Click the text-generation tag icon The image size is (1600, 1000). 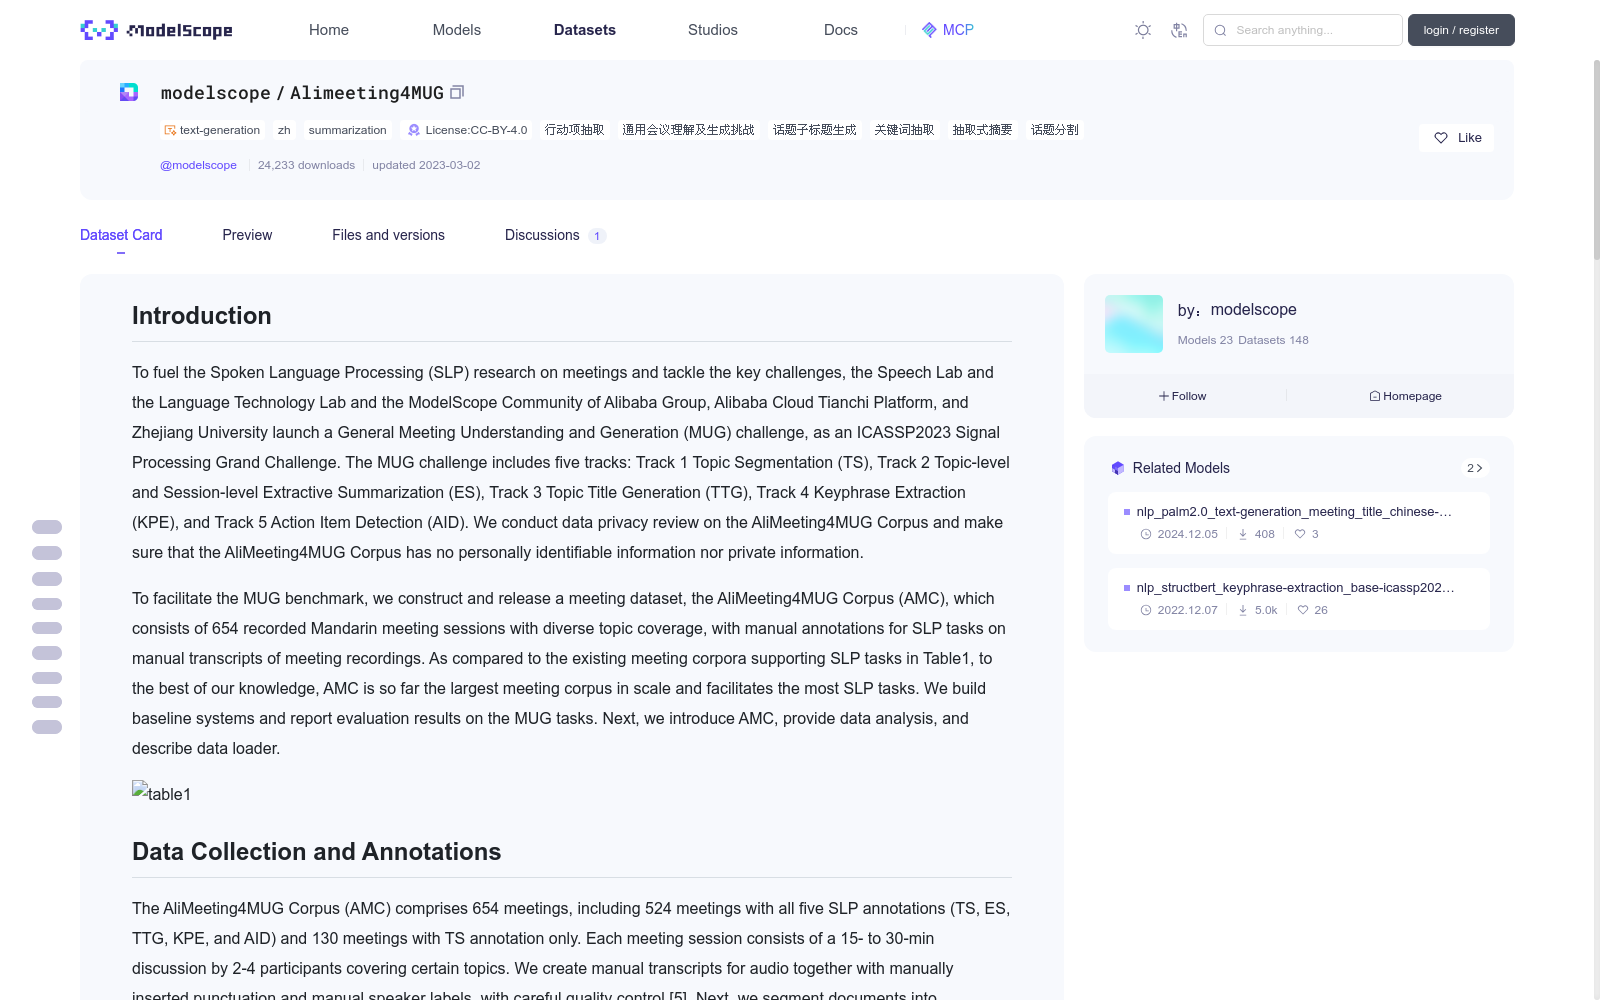[170, 130]
